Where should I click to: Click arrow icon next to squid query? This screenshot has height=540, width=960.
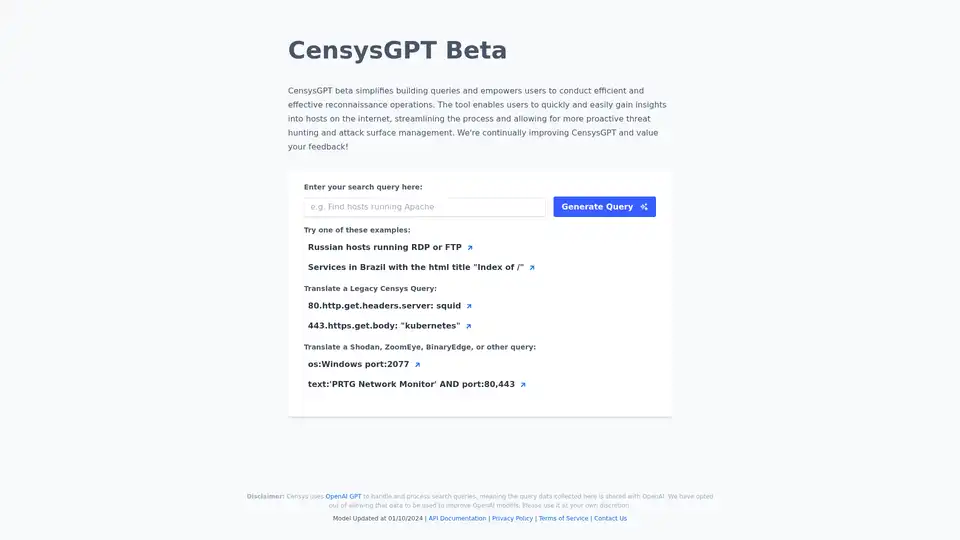(x=469, y=306)
